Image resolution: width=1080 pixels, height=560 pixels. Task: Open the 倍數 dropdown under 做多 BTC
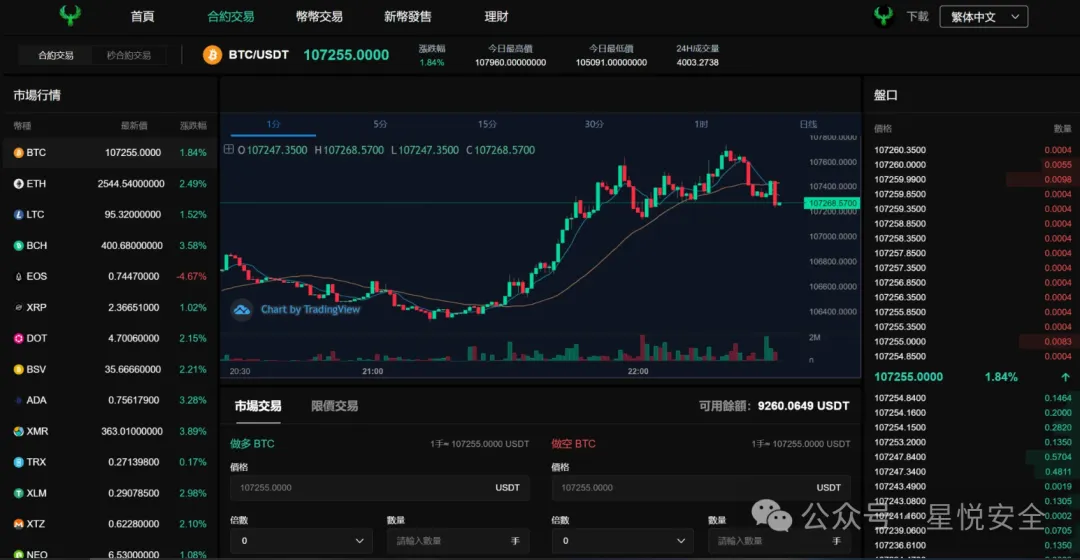click(x=301, y=541)
